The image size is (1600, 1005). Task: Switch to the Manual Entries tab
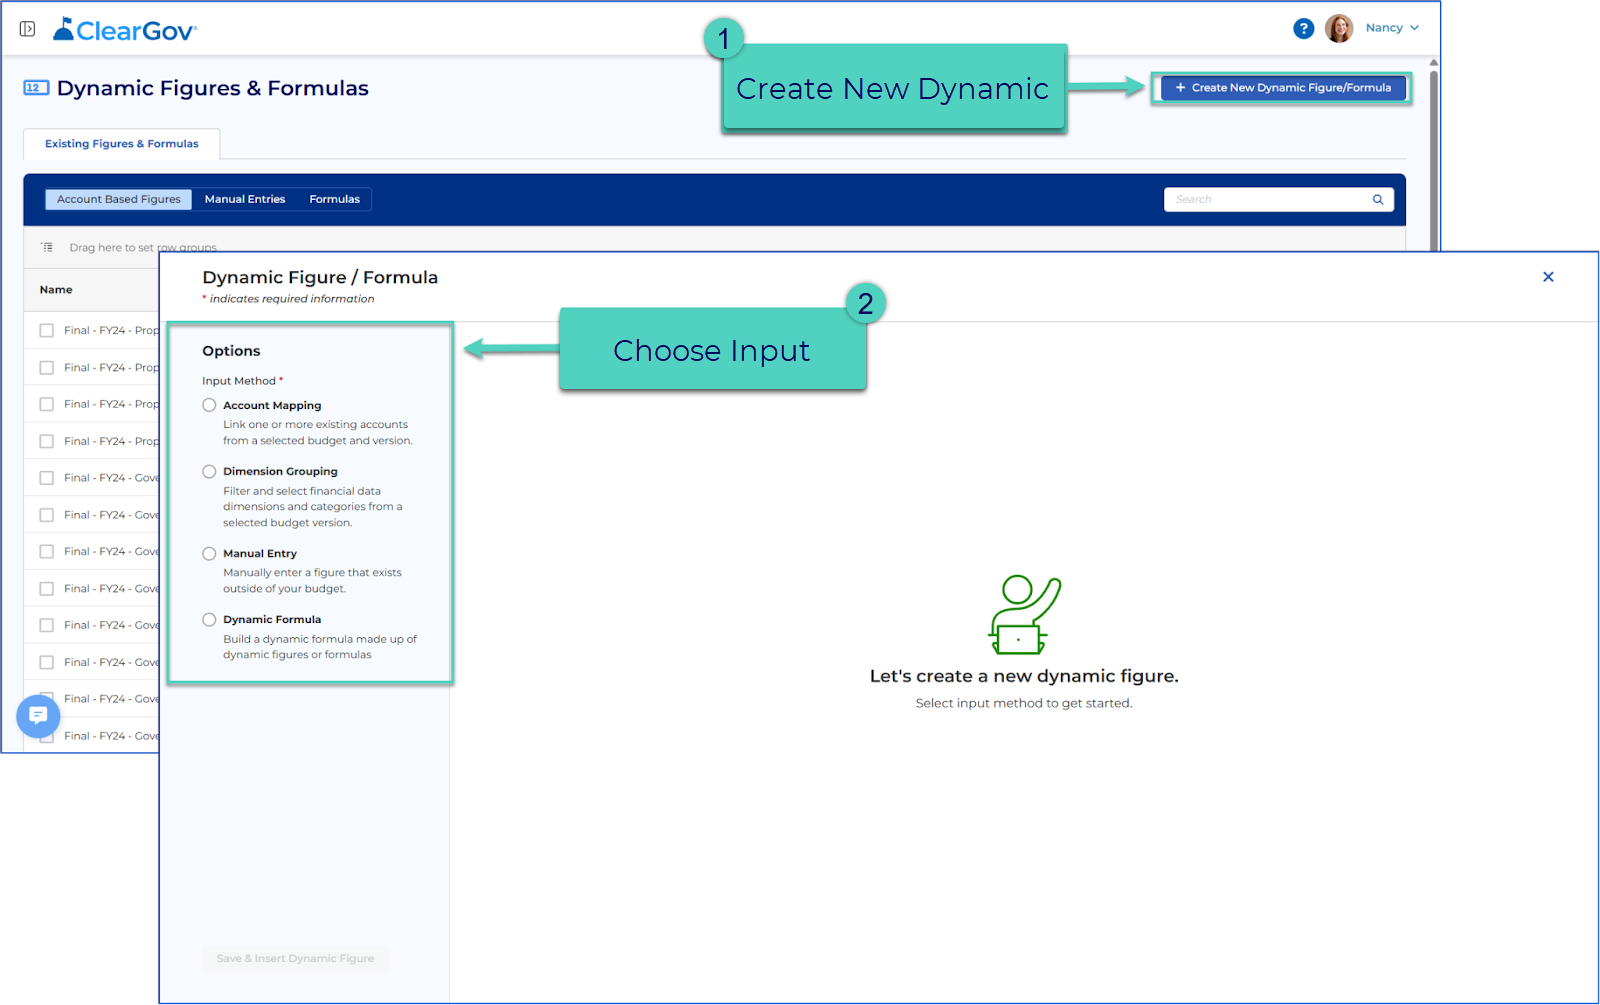pos(245,199)
